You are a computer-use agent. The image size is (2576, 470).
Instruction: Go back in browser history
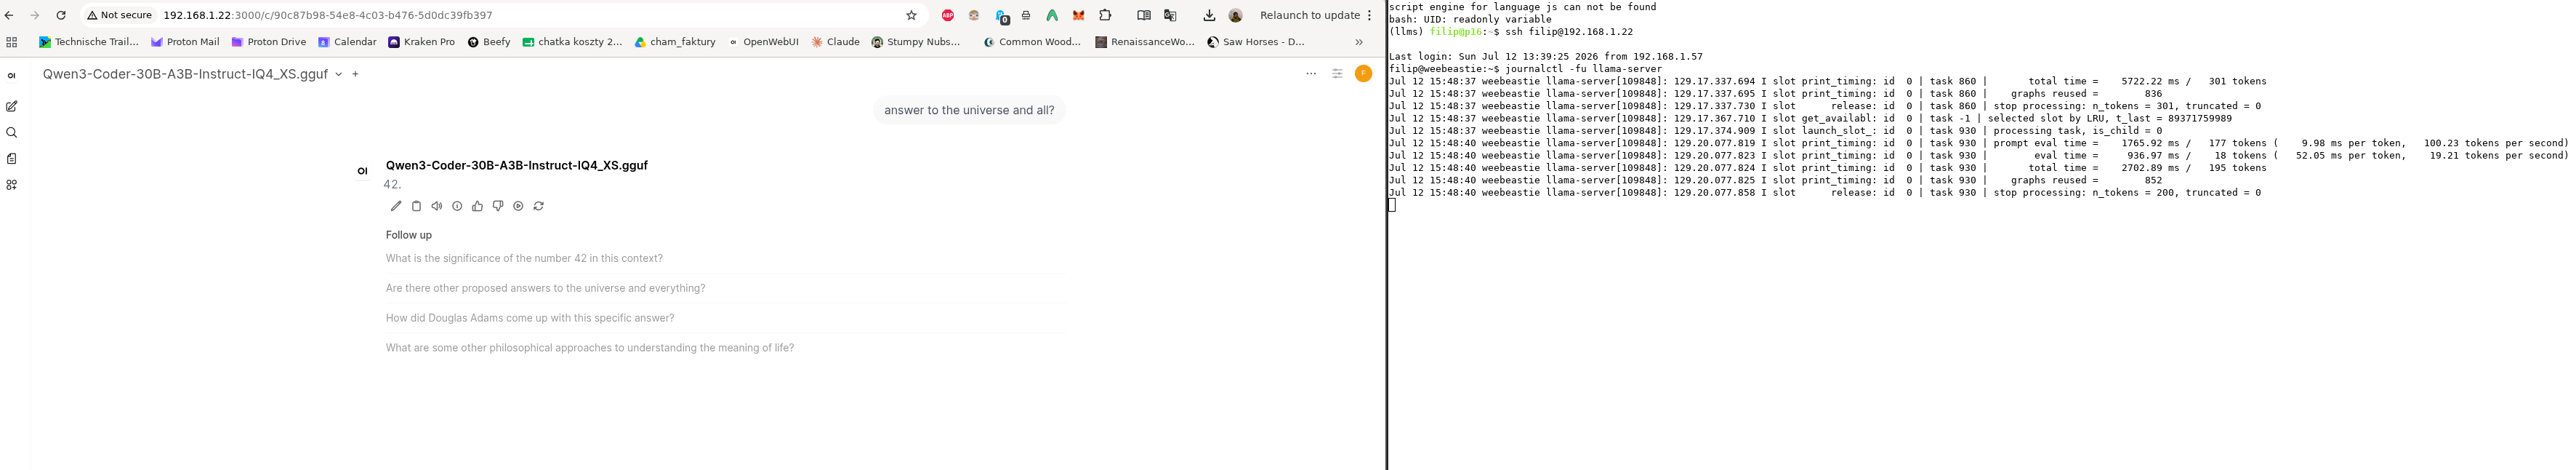10,15
